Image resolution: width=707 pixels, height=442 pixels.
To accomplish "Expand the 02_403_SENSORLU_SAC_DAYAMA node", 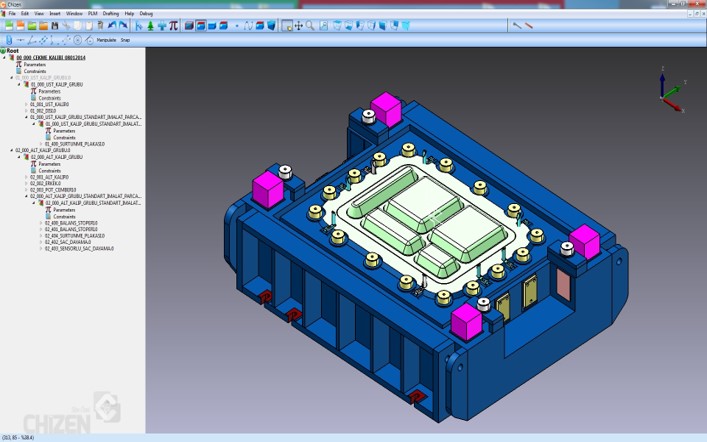I will pos(41,249).
